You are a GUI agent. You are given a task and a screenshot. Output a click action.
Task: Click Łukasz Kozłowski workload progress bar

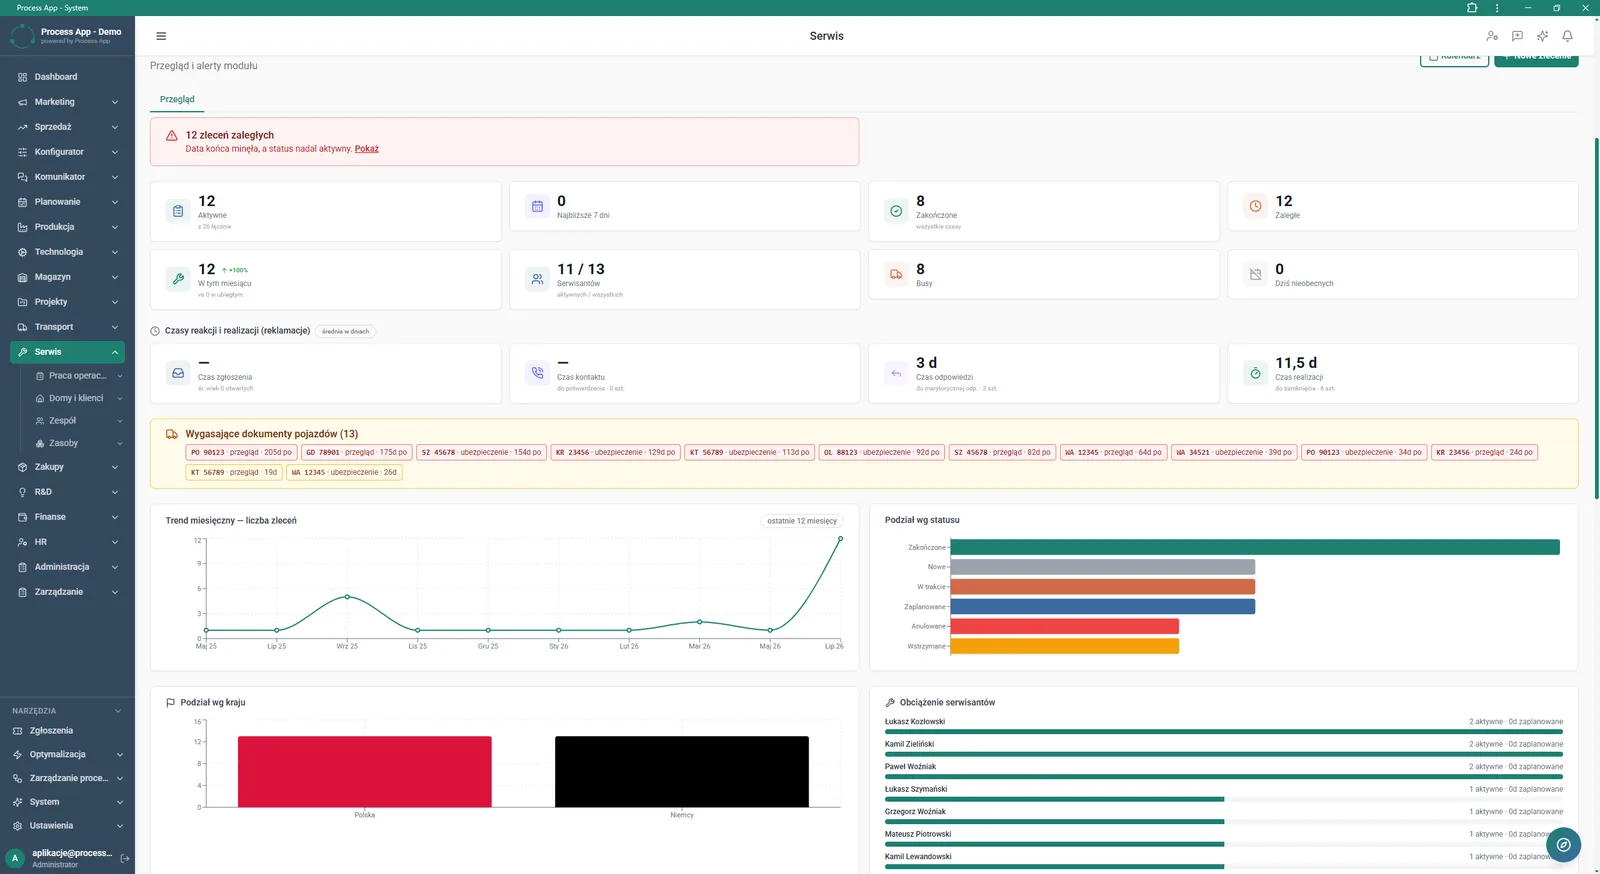tap(1224, 732)
